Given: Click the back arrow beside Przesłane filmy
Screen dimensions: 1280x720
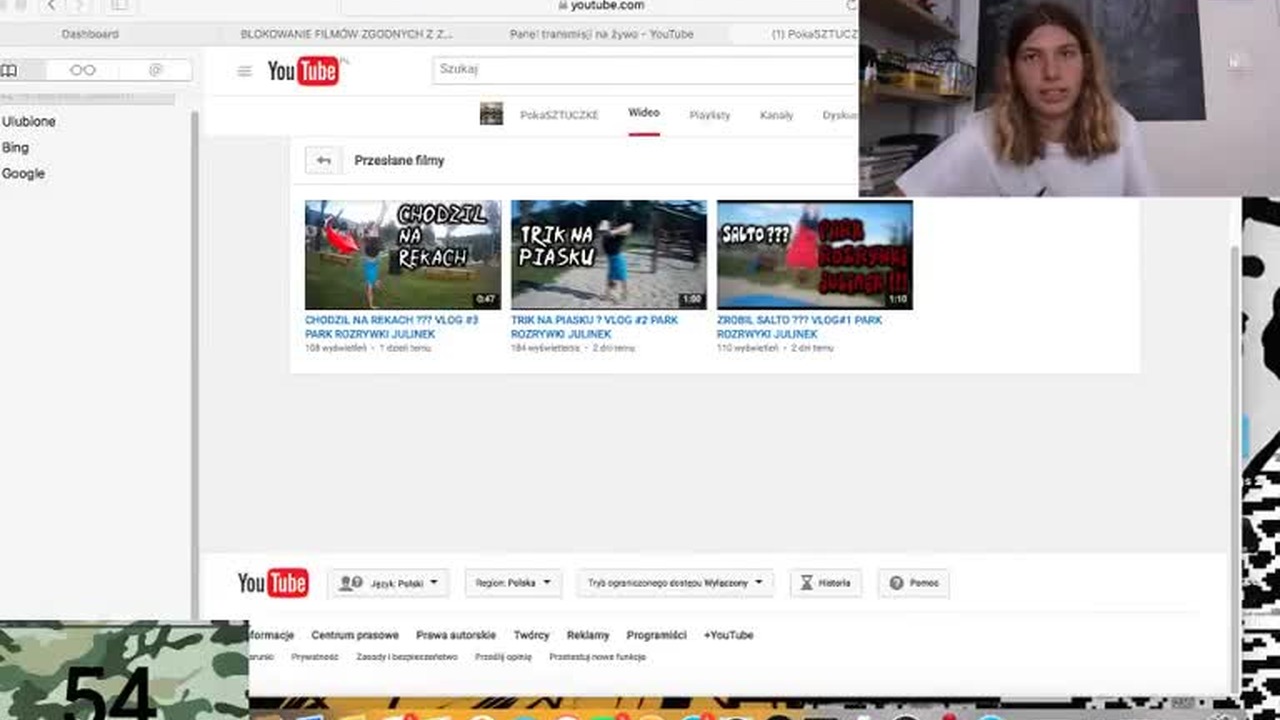Looking at the screenshot, I should pos(323,160).
